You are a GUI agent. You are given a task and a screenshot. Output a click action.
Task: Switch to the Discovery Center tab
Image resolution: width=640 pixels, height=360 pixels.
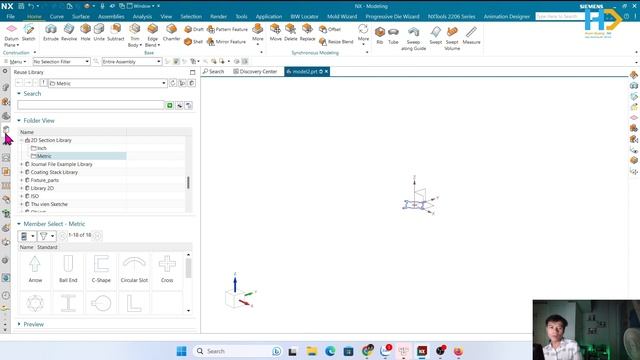pyautogui.click(x=255, y=71)
